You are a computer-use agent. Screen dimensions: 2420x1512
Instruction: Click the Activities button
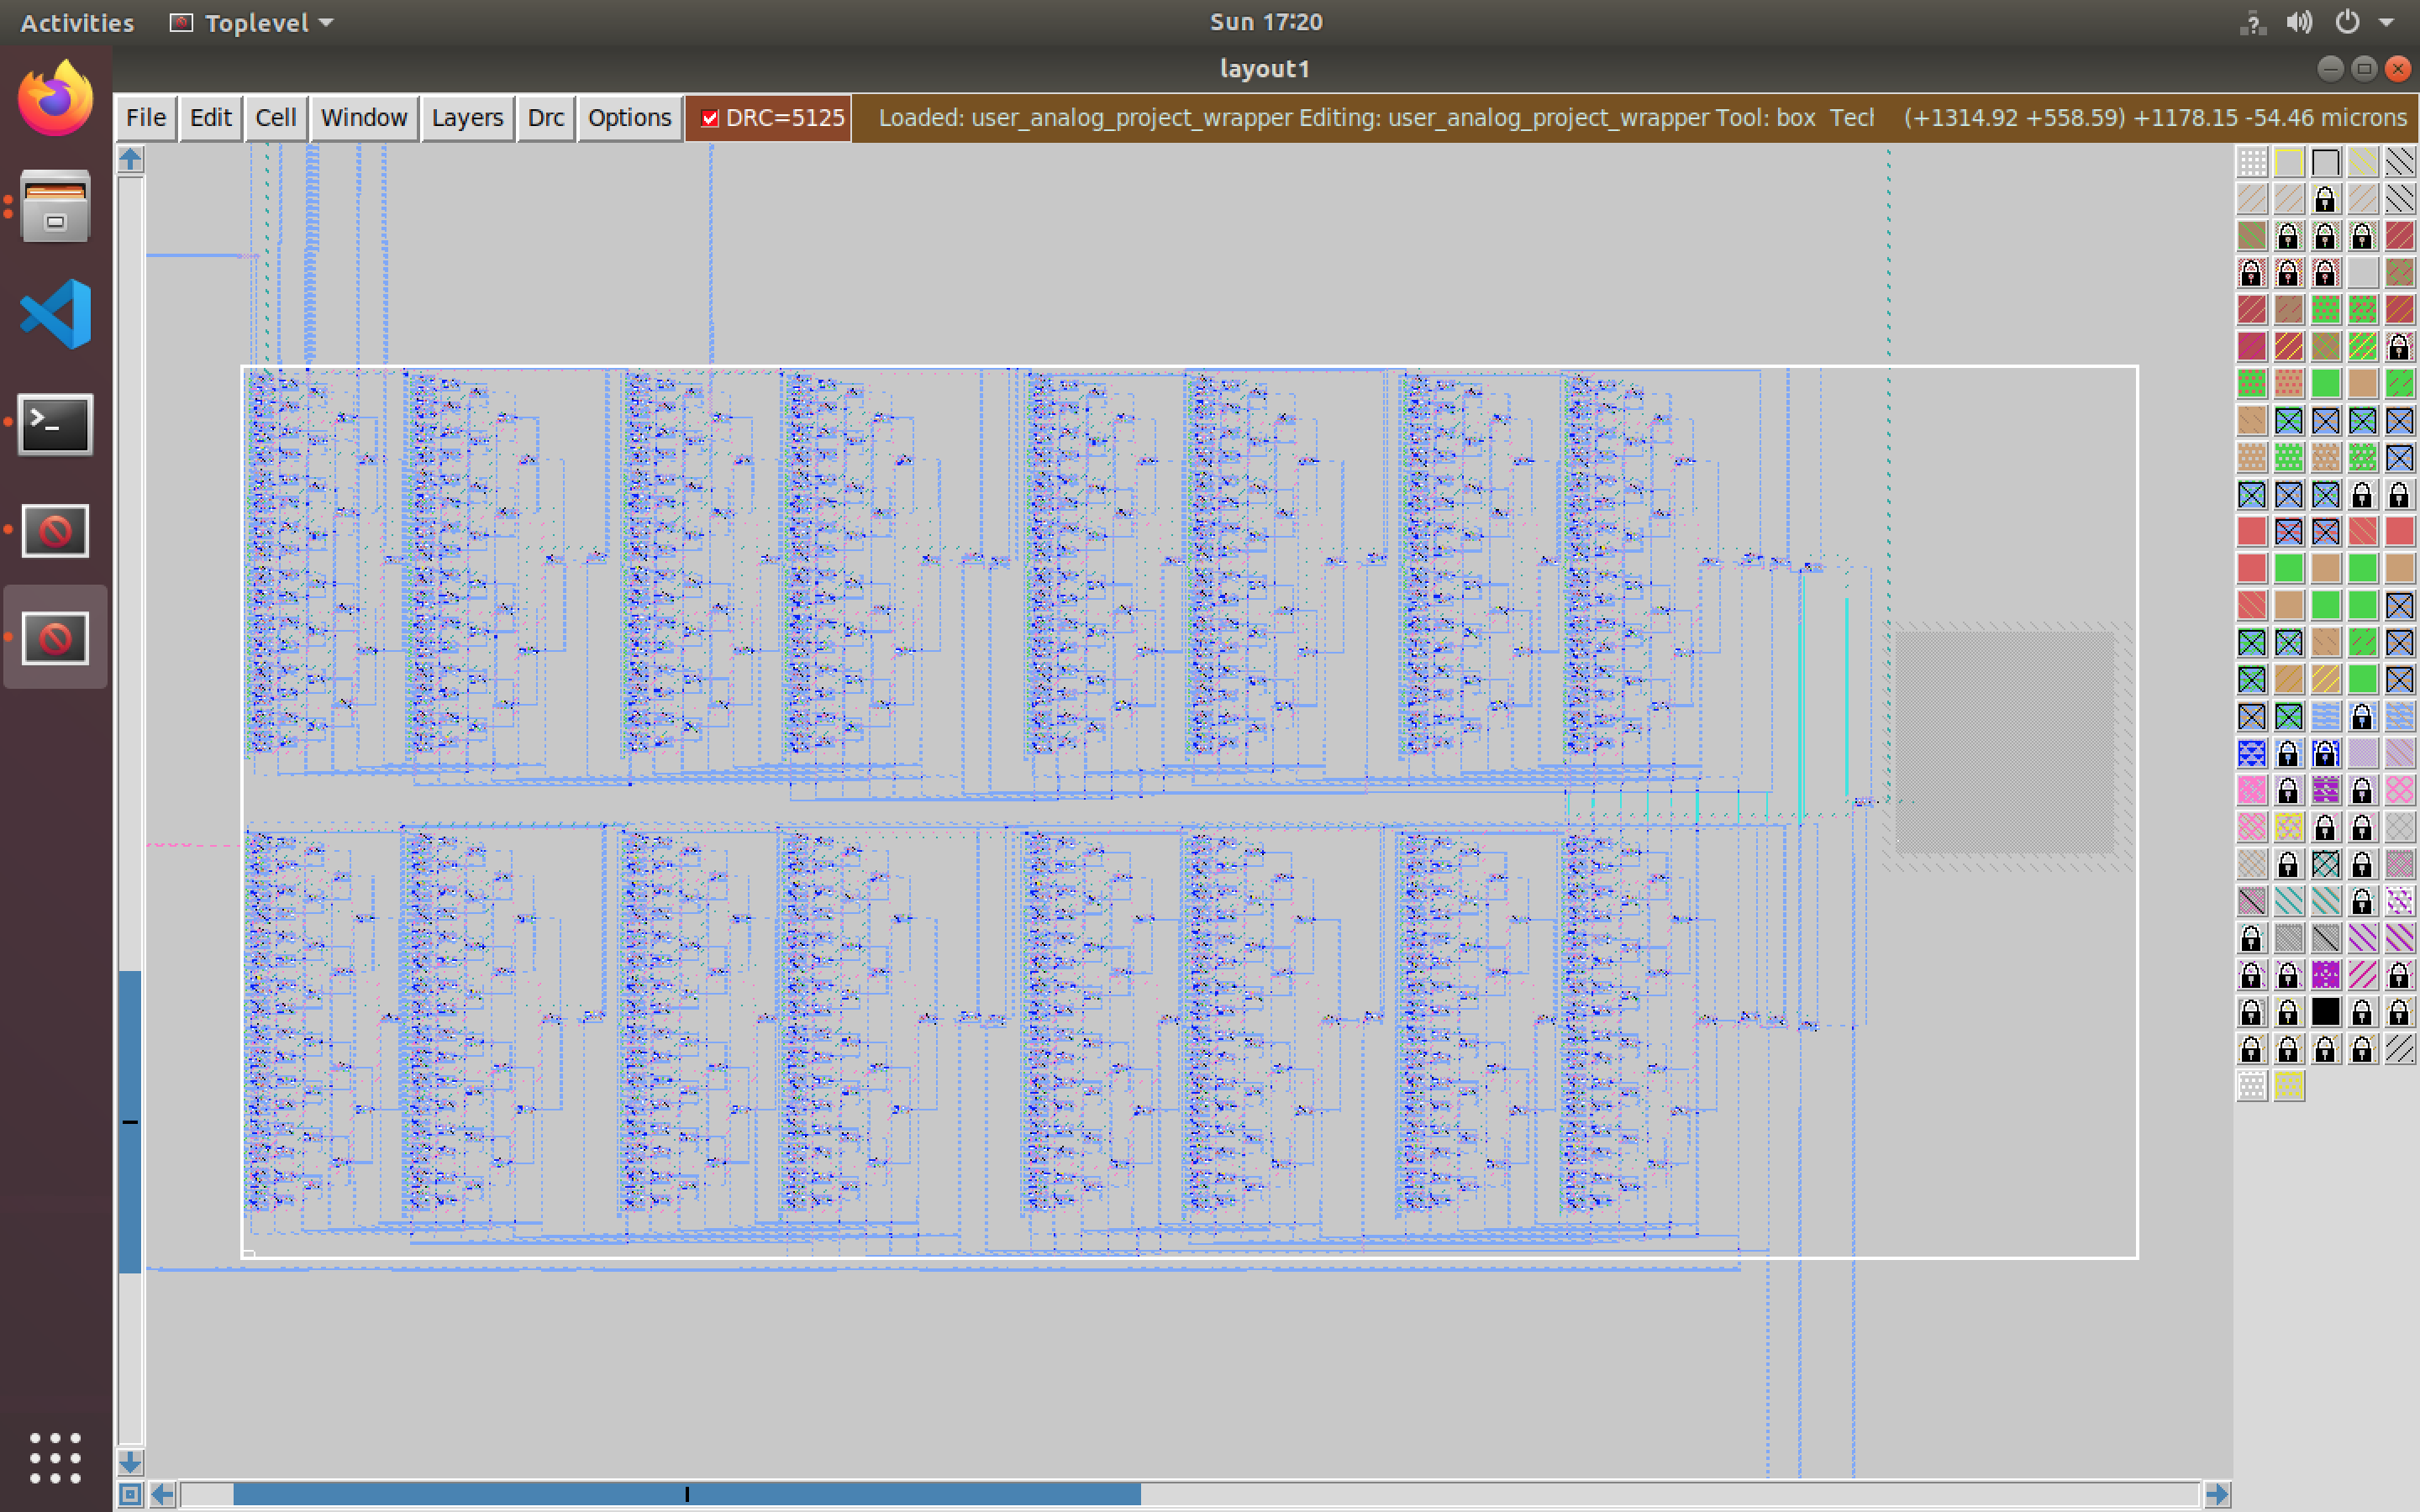pos(77,22)
